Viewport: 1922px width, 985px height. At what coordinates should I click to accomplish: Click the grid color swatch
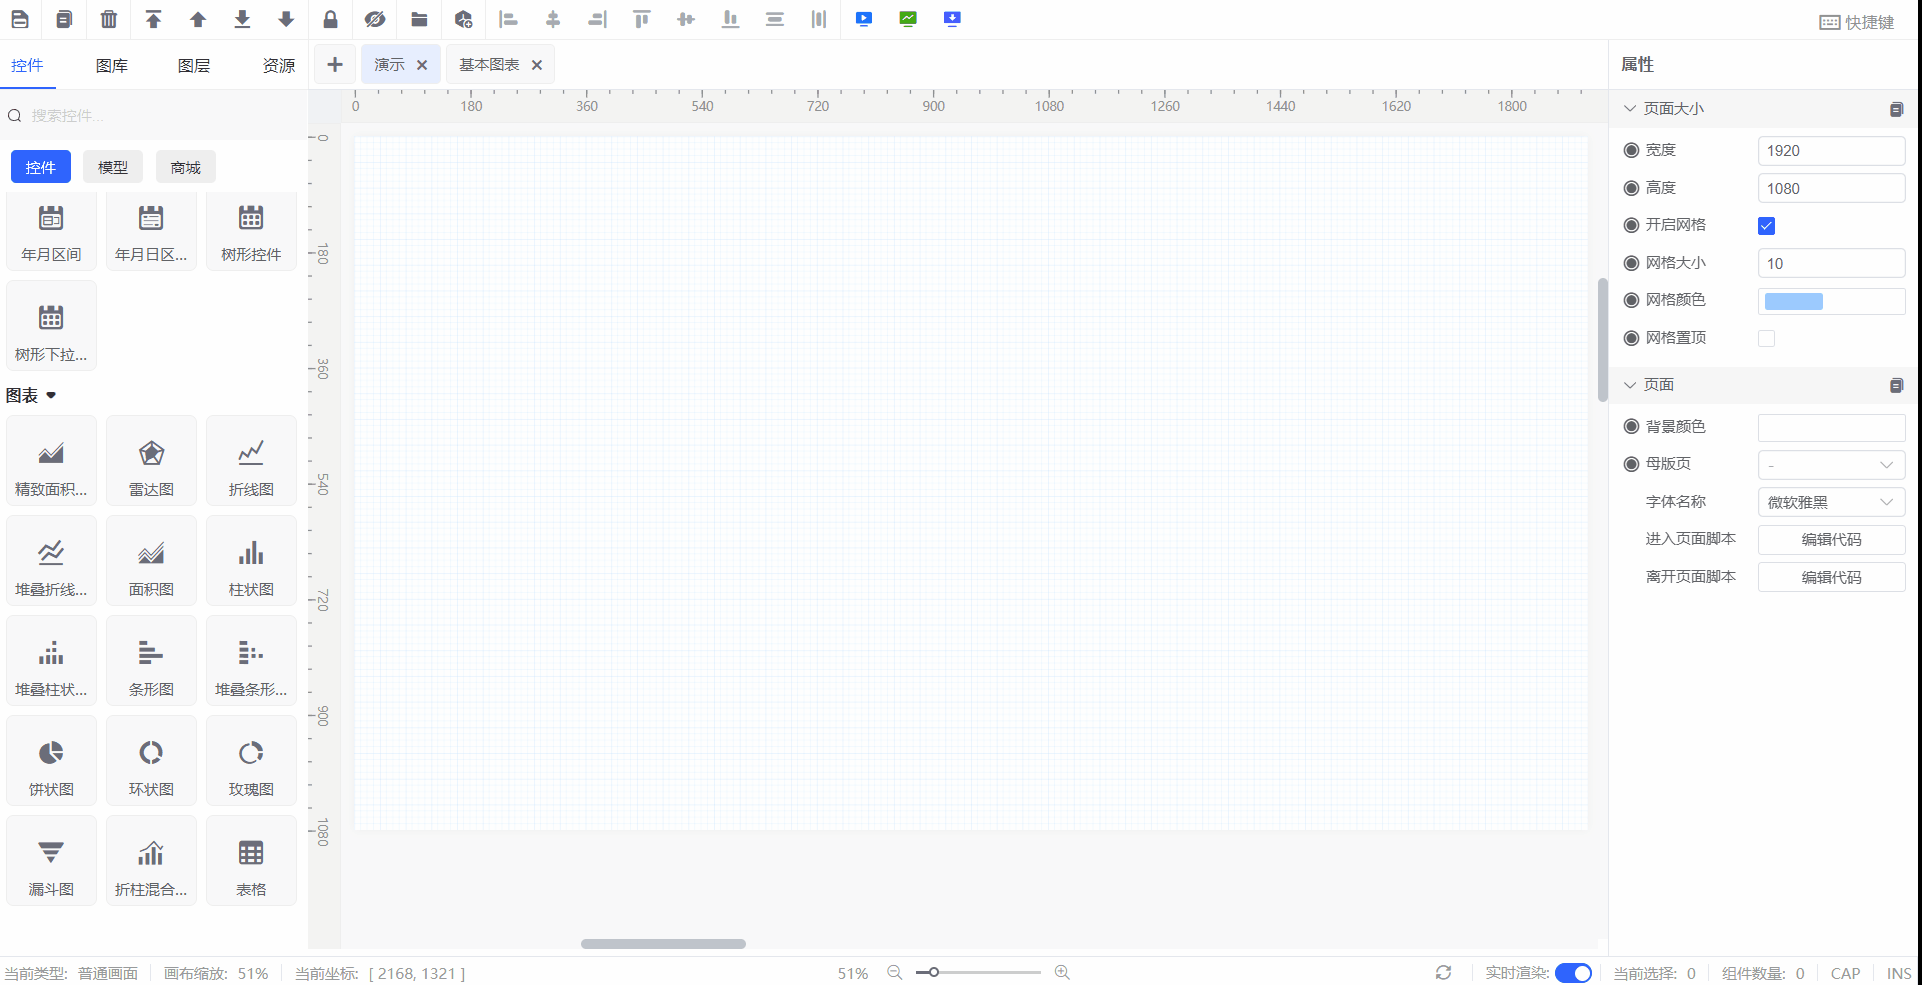click(1793, 302)
